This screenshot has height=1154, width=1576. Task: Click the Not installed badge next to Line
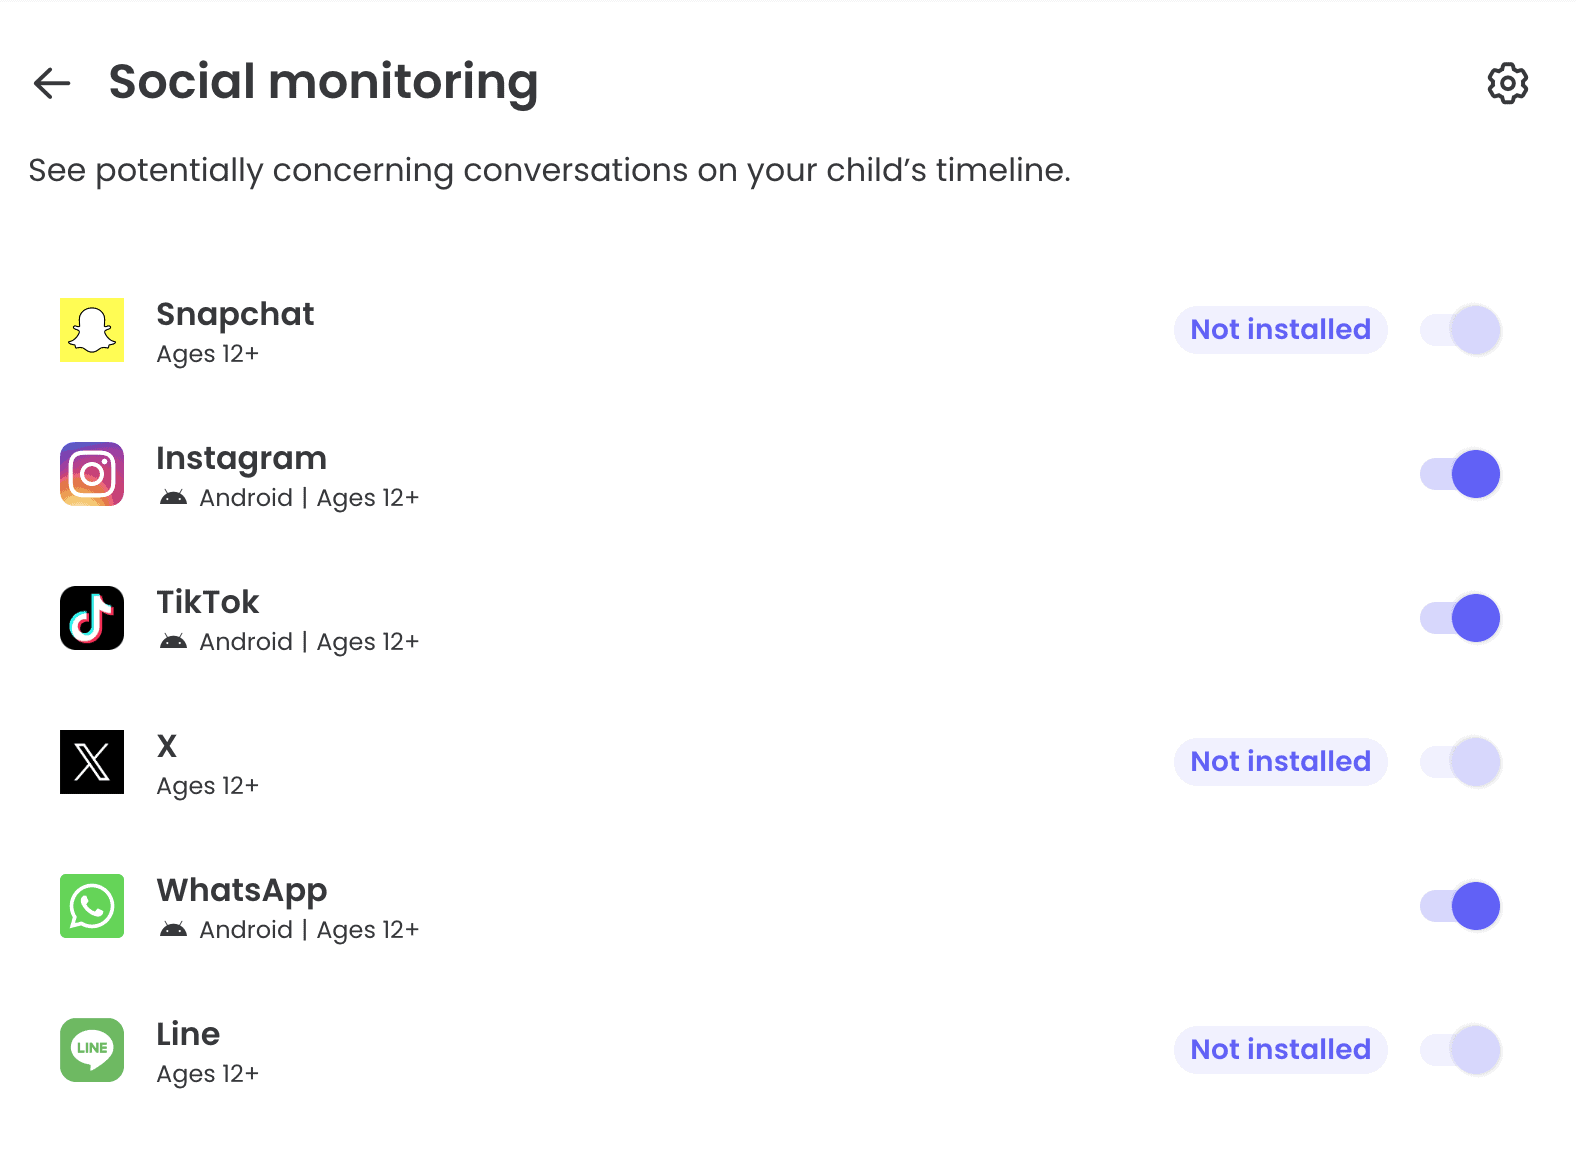coord(1280,1050)
